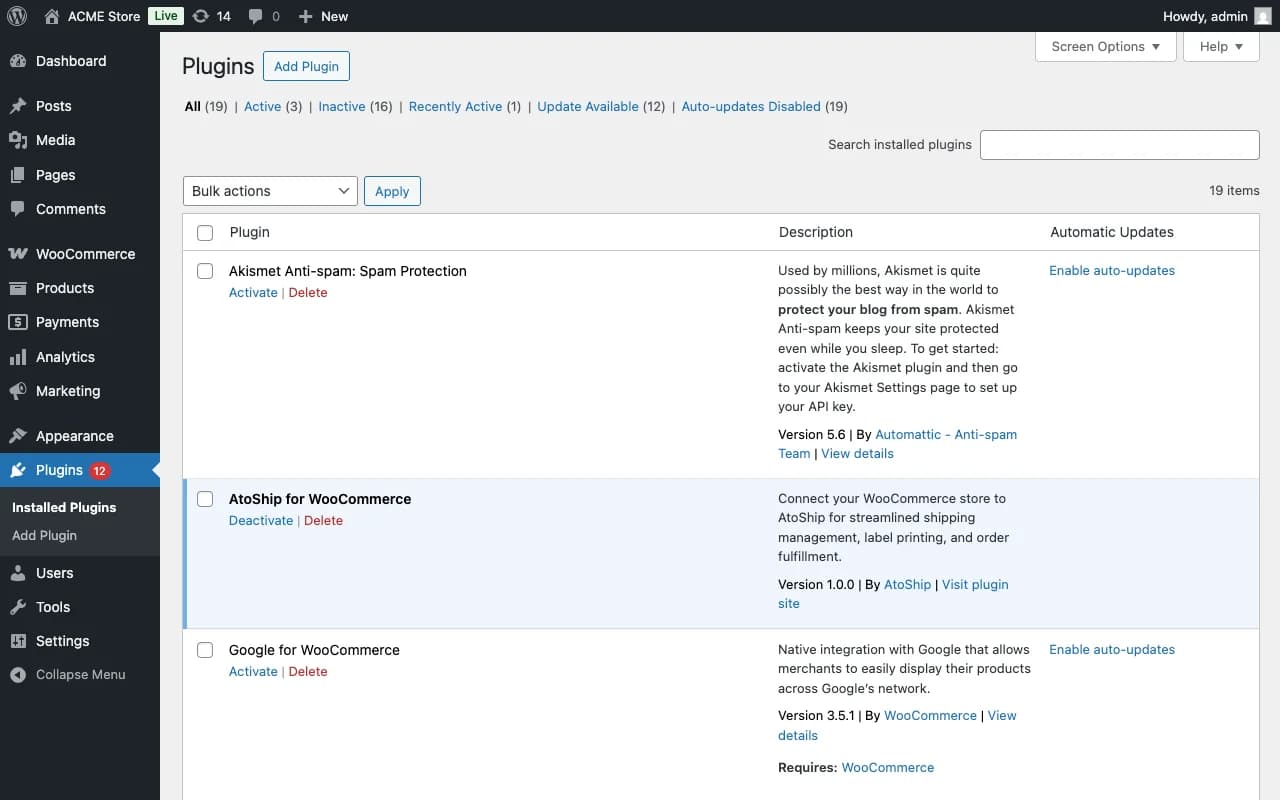
Task: Open the WooCommerce author link under Google plugin
Action: coord(930,715)
